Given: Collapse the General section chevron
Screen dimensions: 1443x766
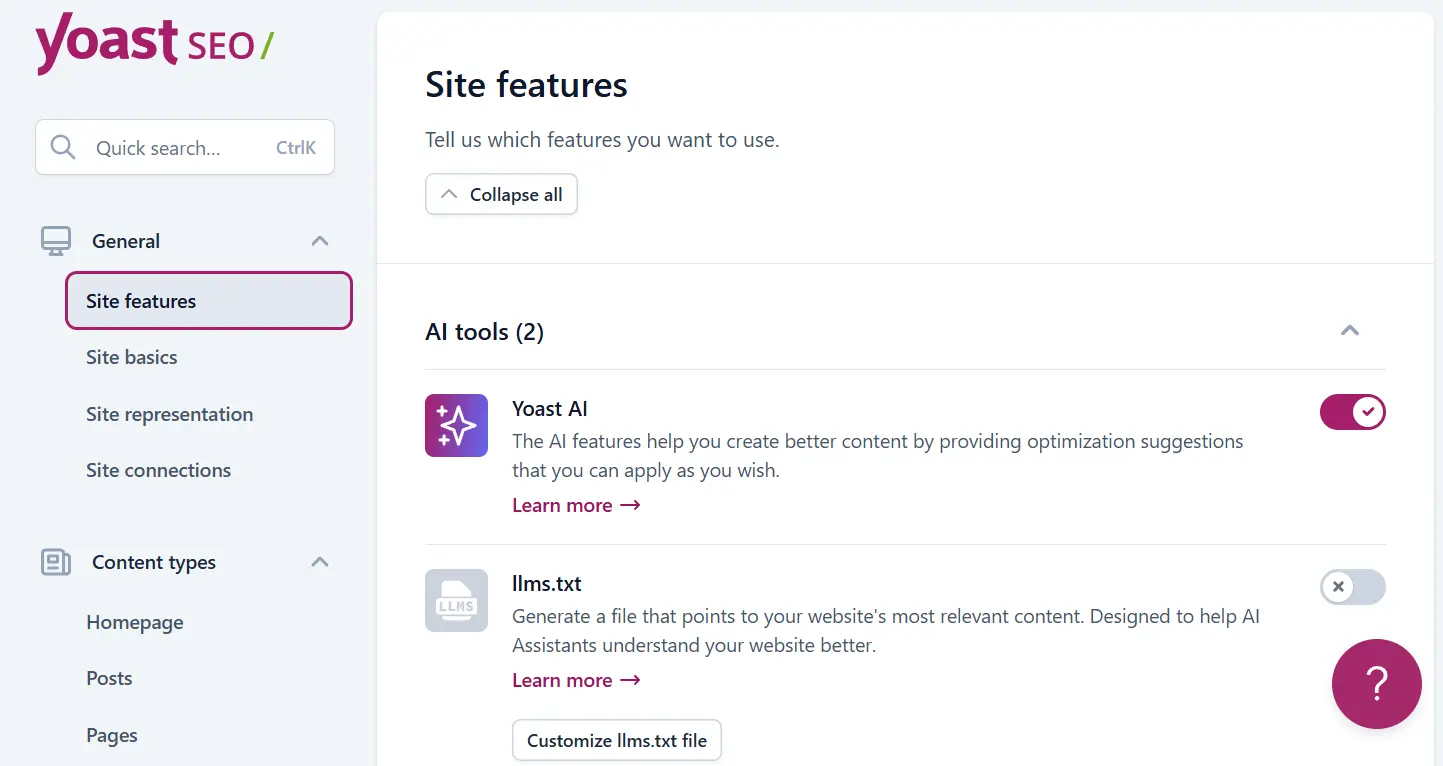Looking at the screenshot, I should tap(319, 240).
